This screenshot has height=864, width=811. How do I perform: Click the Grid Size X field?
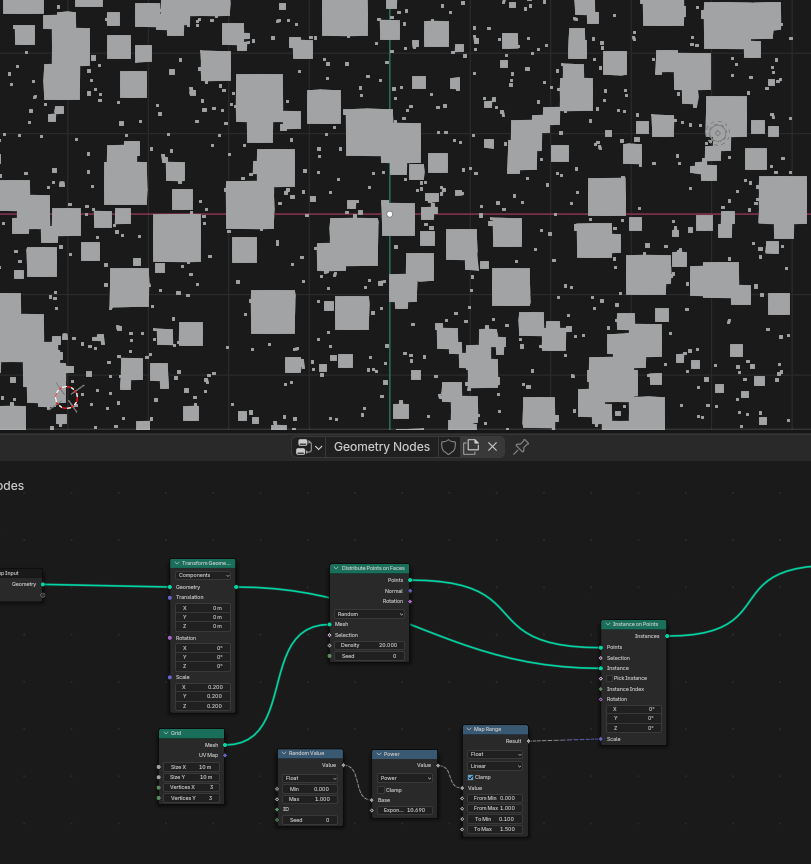[x=191, y=767]
